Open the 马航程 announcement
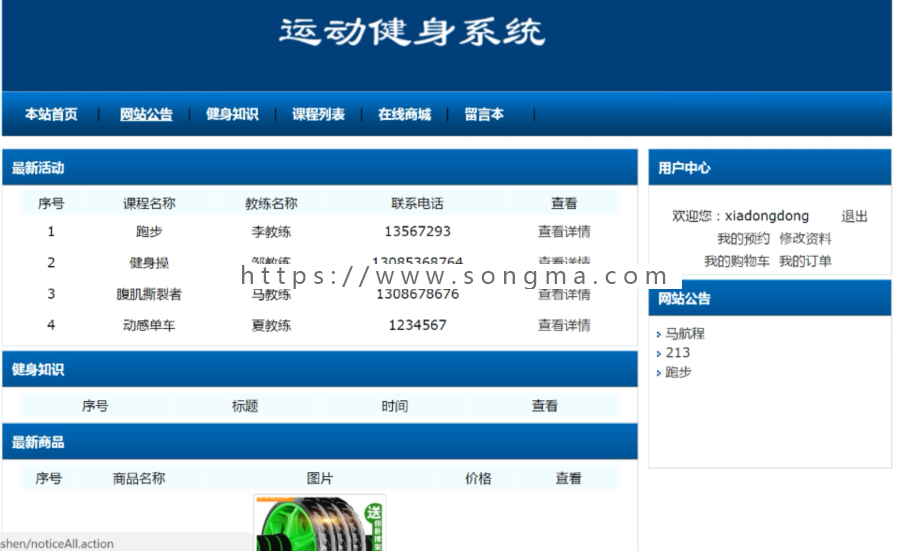The width and height of the screenshot is (900, 551). [685, 333]
